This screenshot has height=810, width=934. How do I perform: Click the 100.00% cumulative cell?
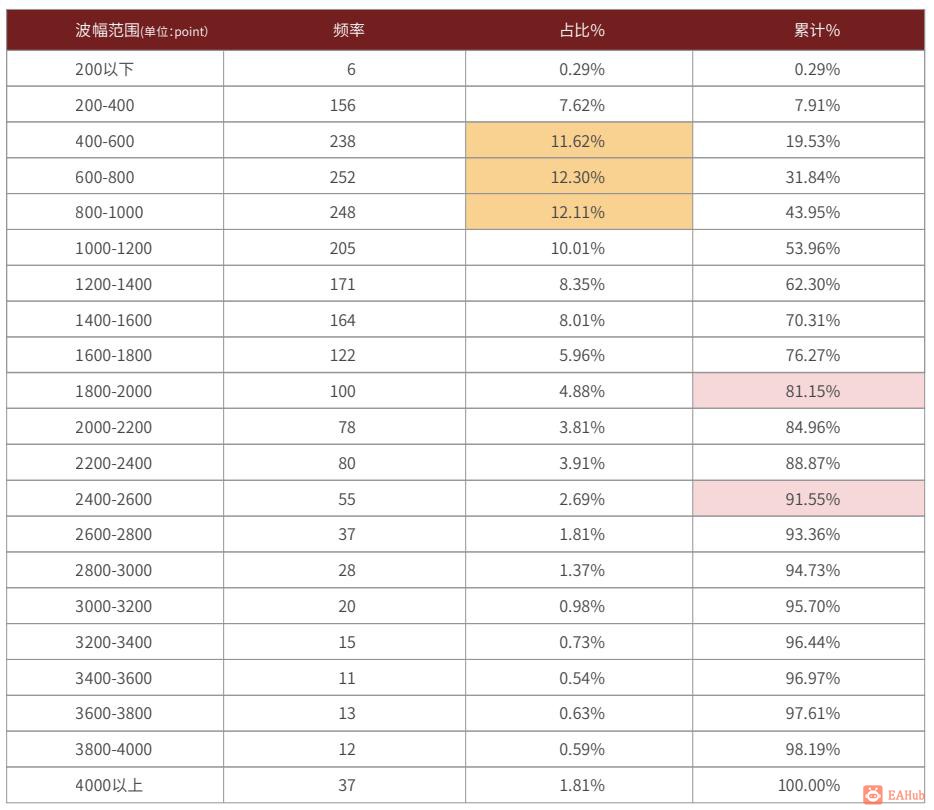click(x=808, y=785)
